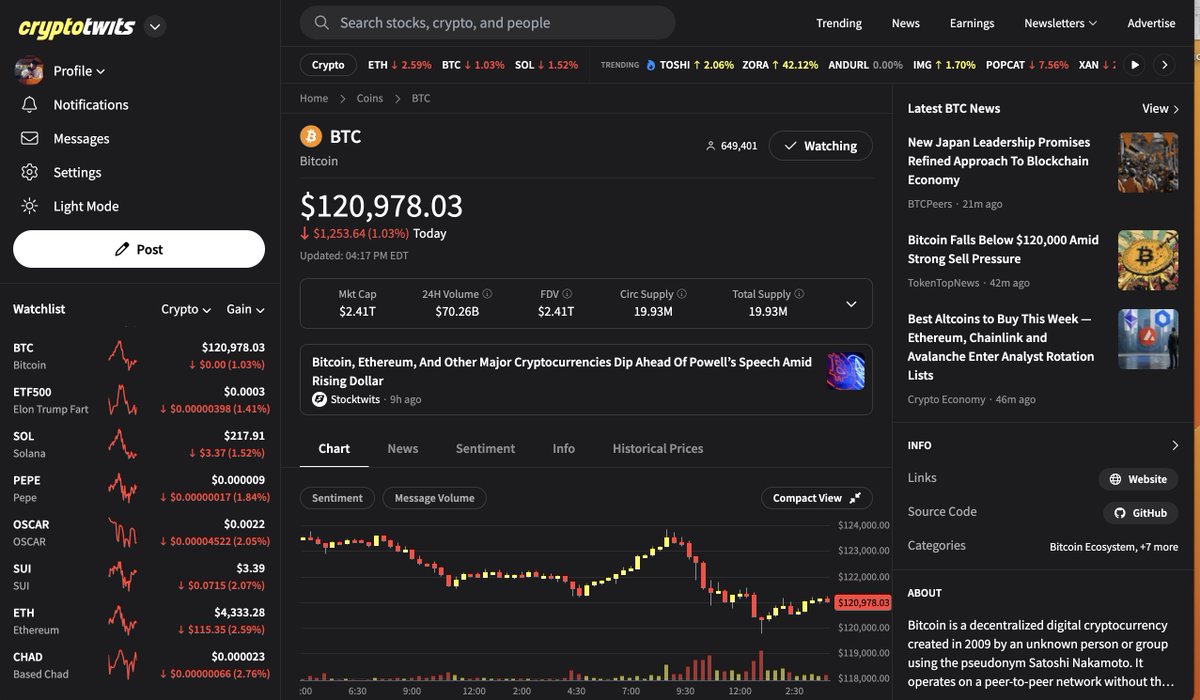This screenshot has width=1200, height=700.
Task: Select CHAD Based Chad in the watchlist
Action: (139, 665)
